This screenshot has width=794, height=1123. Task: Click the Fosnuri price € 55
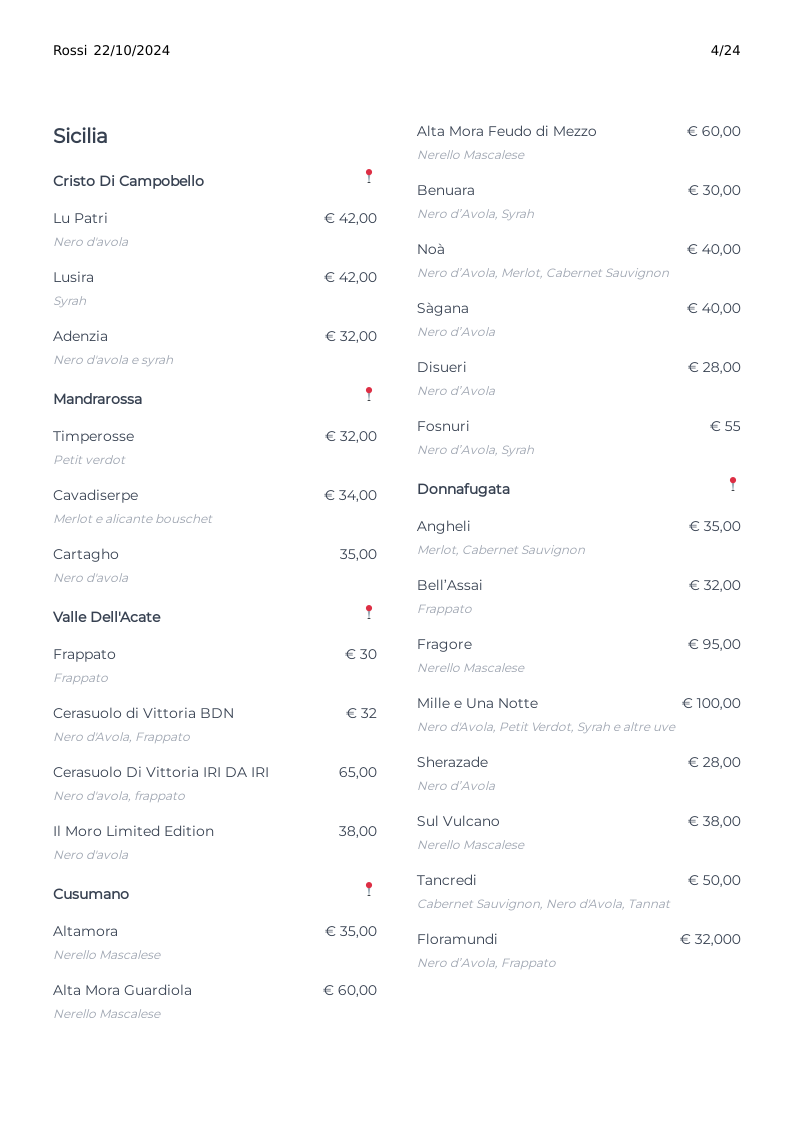(x=725, y=427)
